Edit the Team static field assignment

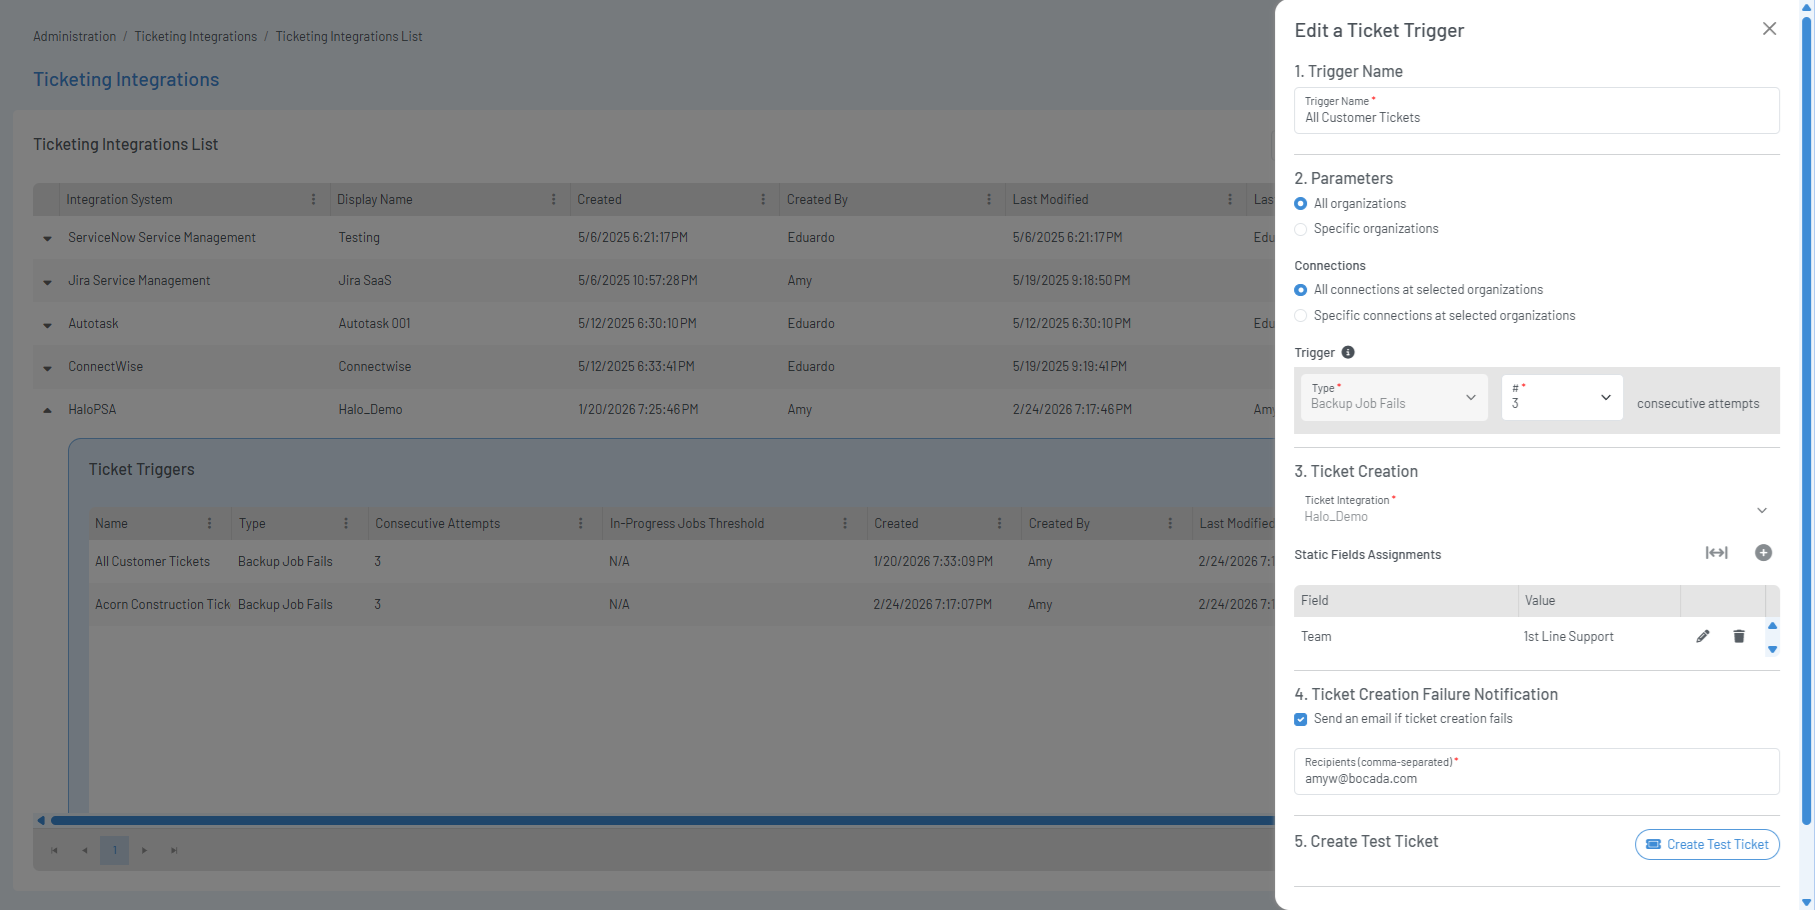point(1703,636)
